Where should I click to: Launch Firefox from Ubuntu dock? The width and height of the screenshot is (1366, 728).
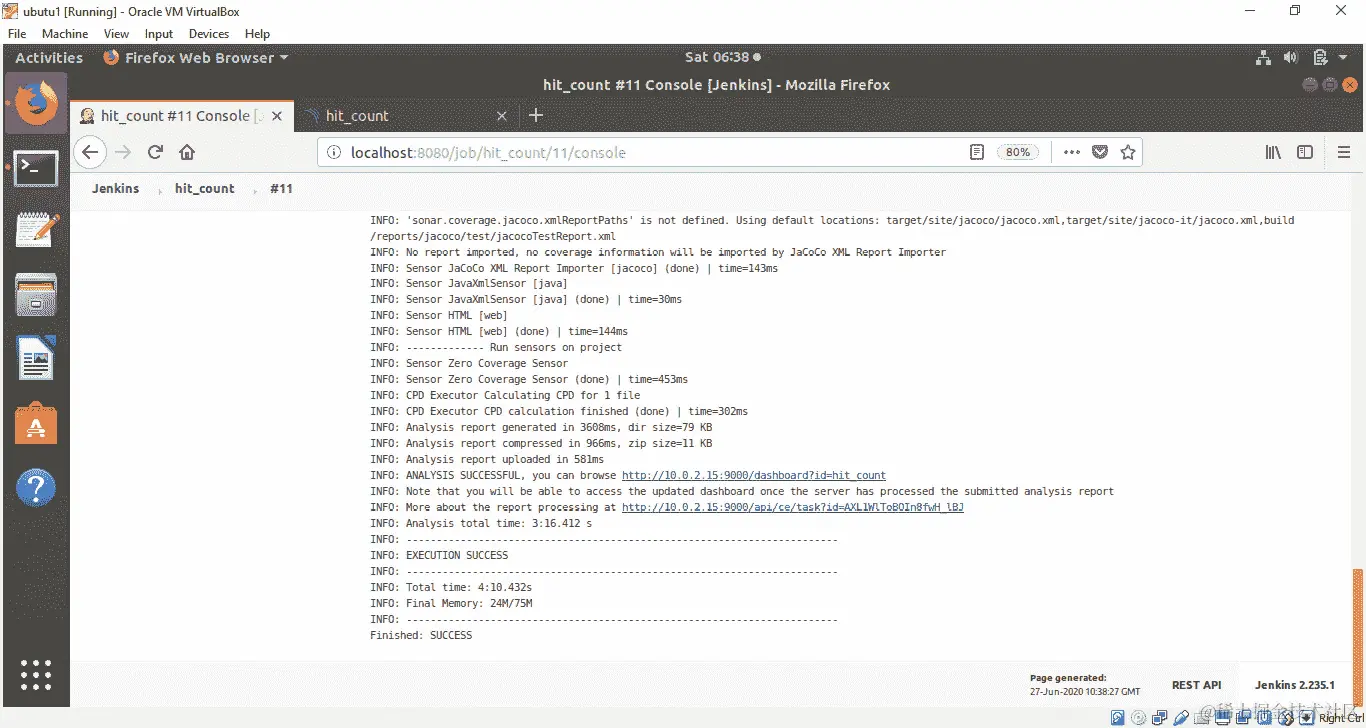tap(36, 104)
